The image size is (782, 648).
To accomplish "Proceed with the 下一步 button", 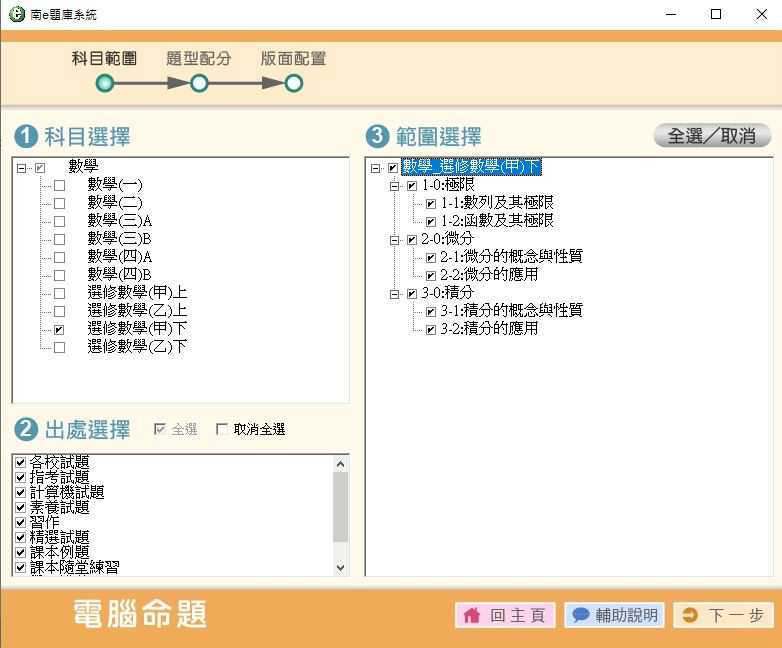I will click(x=724, y=615).
